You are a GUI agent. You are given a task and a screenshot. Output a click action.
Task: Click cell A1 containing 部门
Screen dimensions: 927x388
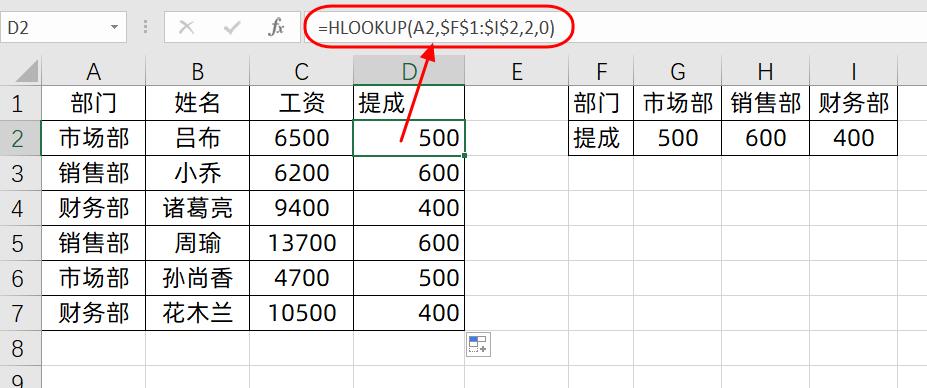tap(93, 104)
